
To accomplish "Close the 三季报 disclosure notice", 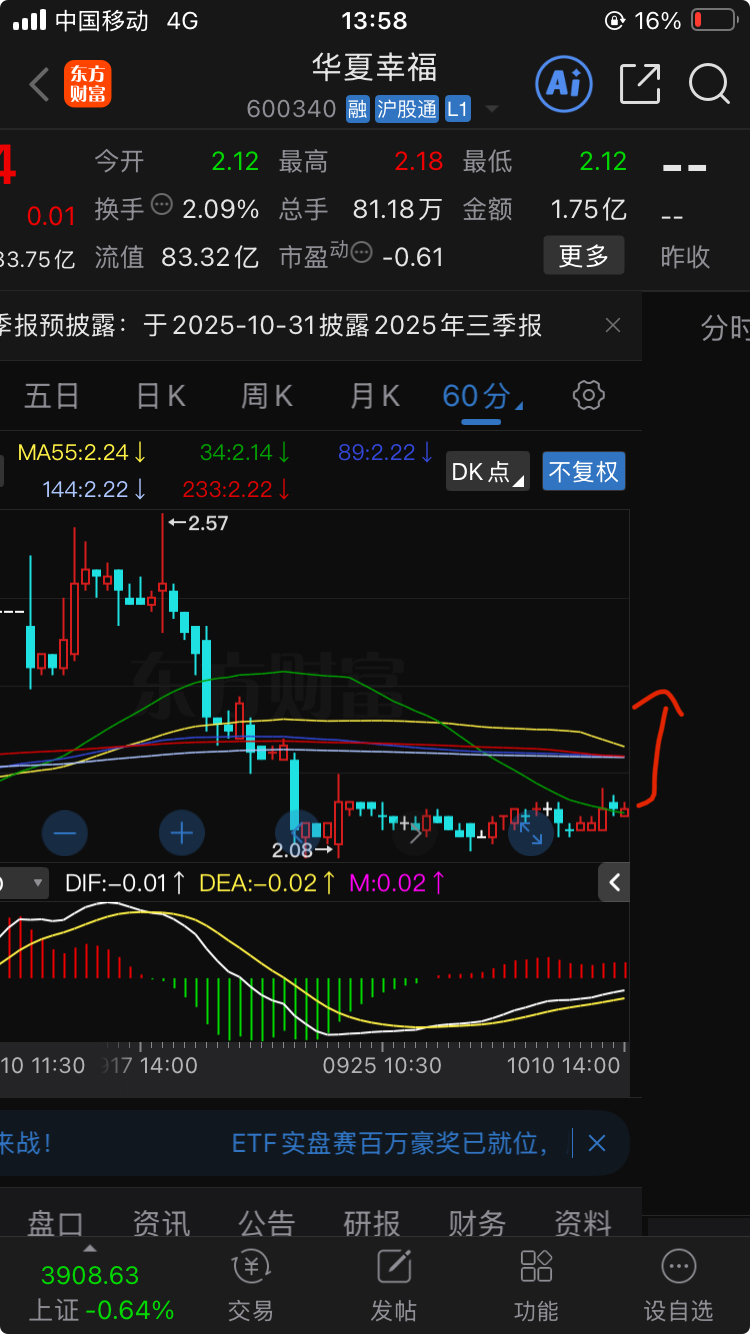I will tap(613, 325).
